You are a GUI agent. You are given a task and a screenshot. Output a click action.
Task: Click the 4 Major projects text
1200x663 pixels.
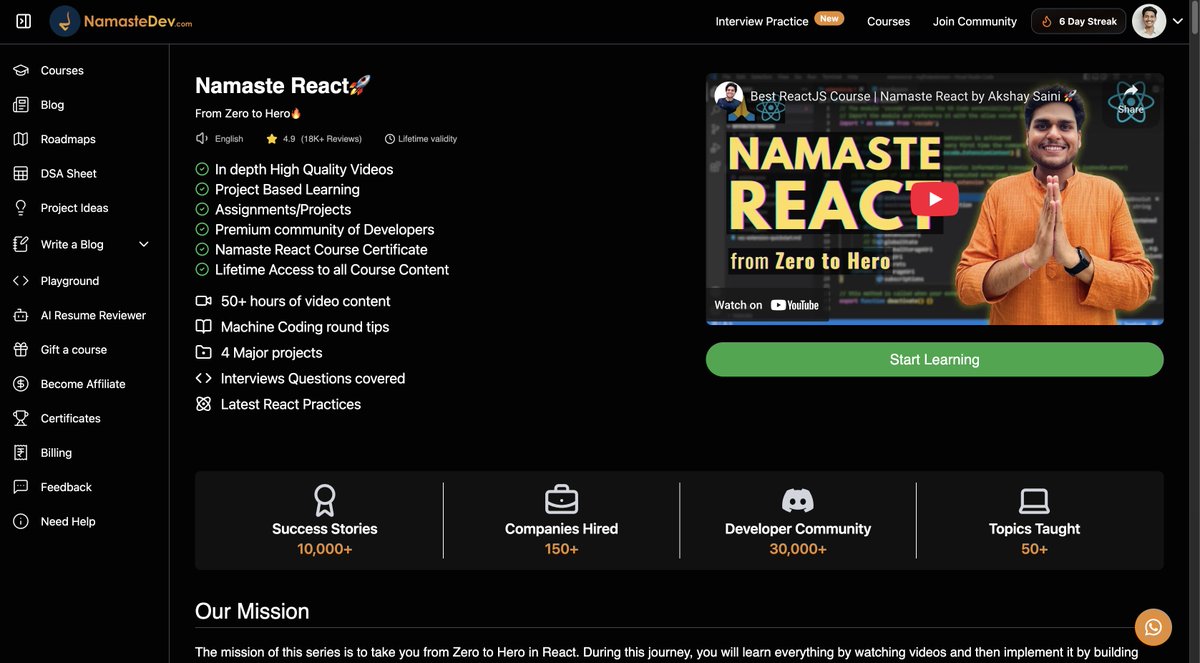(271, 353)
